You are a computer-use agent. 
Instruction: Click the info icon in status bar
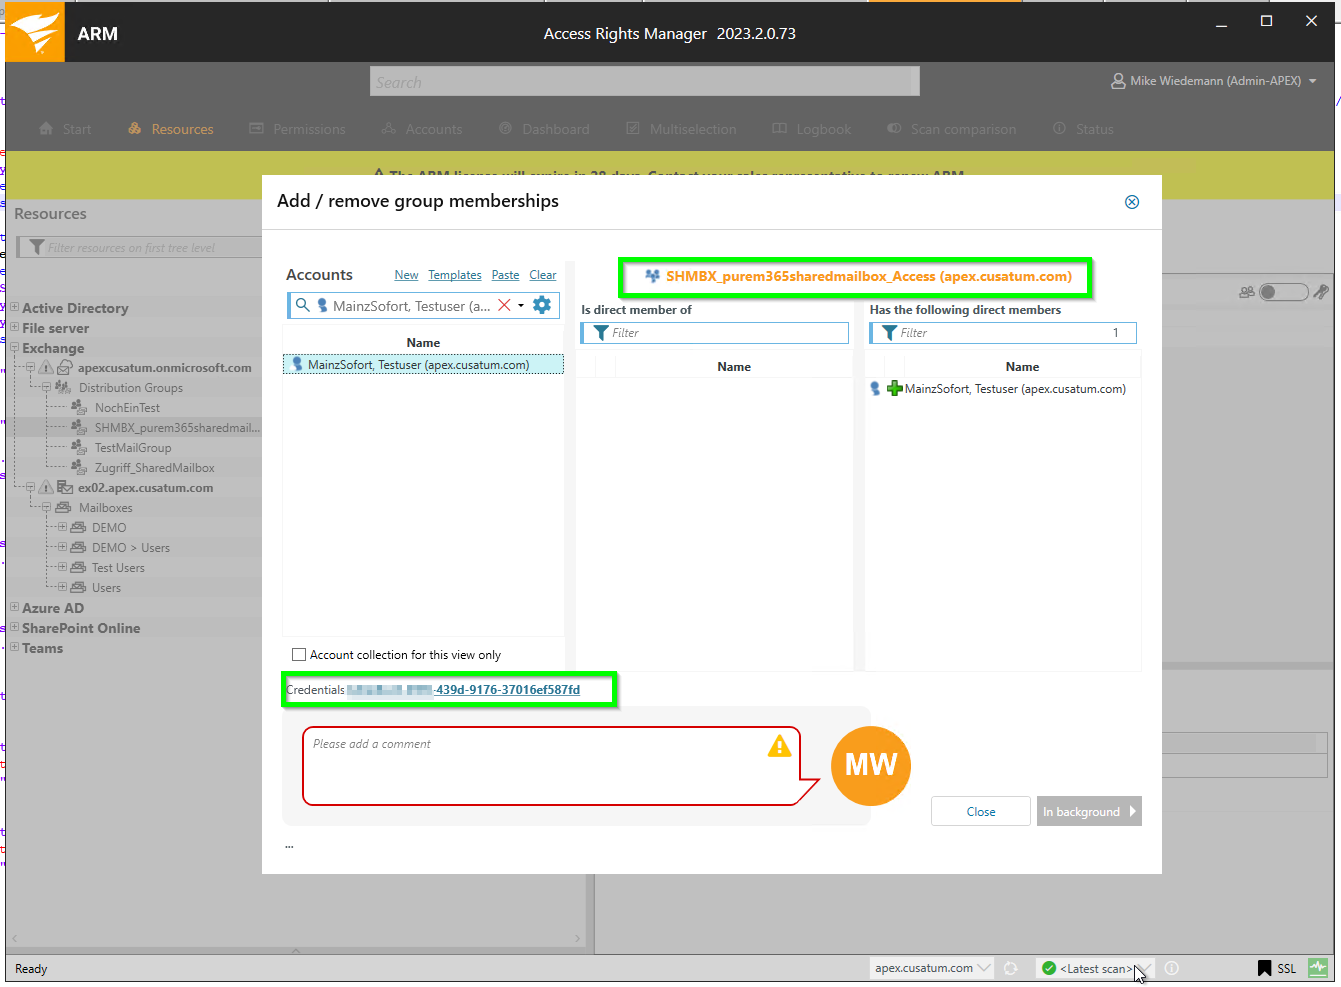(x=1172, y=968)
